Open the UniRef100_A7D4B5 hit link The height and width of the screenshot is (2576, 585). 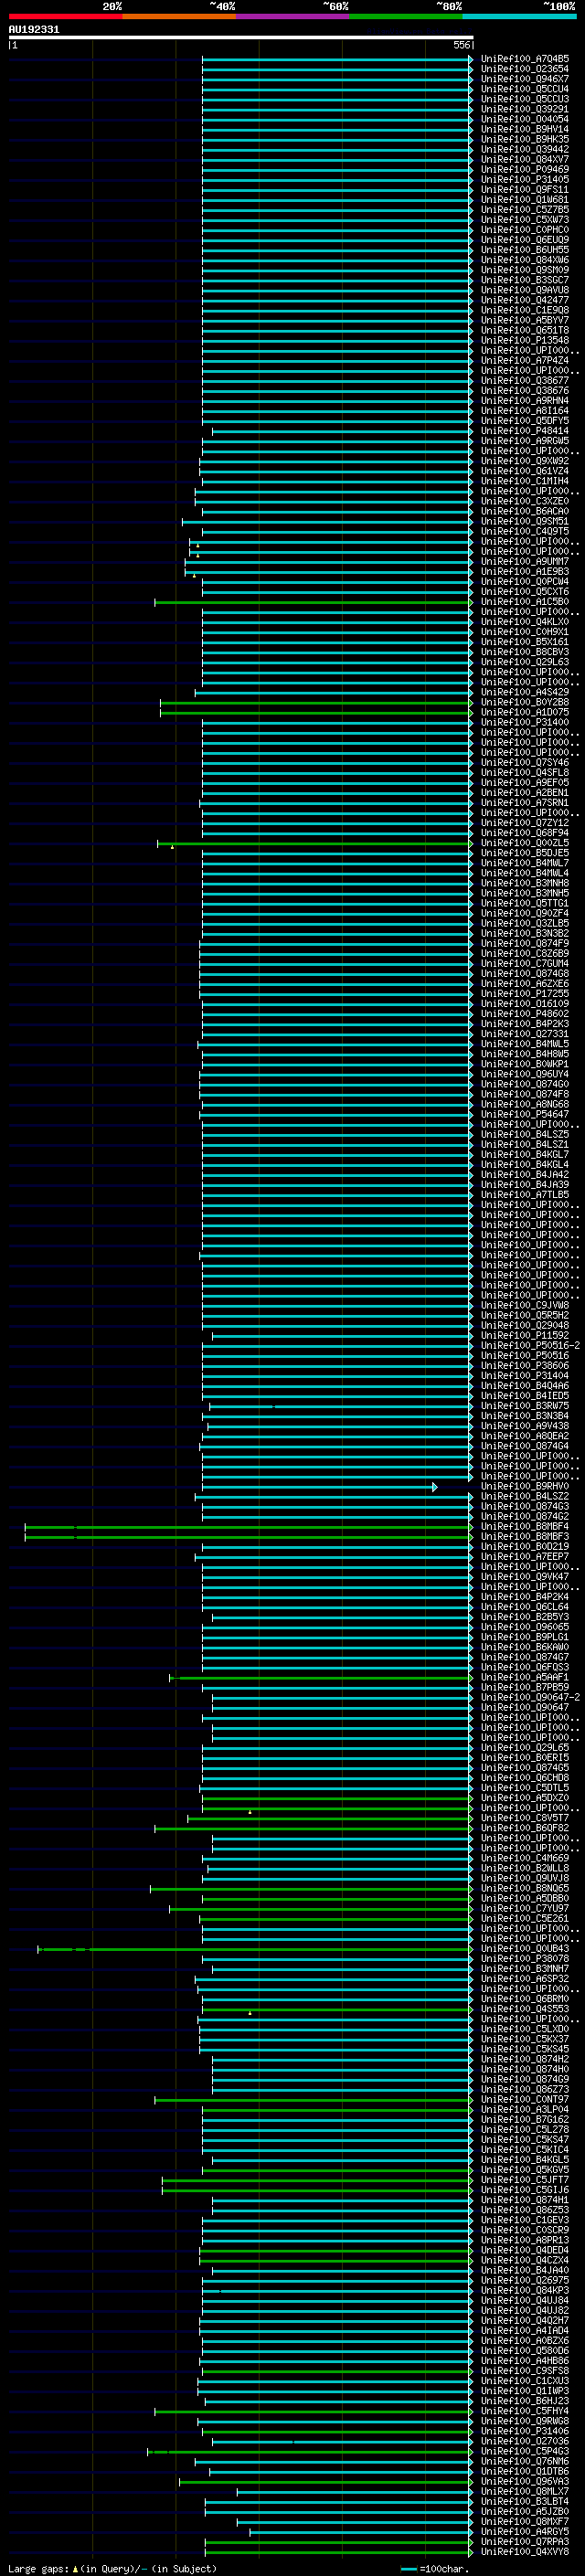(525, 59)
